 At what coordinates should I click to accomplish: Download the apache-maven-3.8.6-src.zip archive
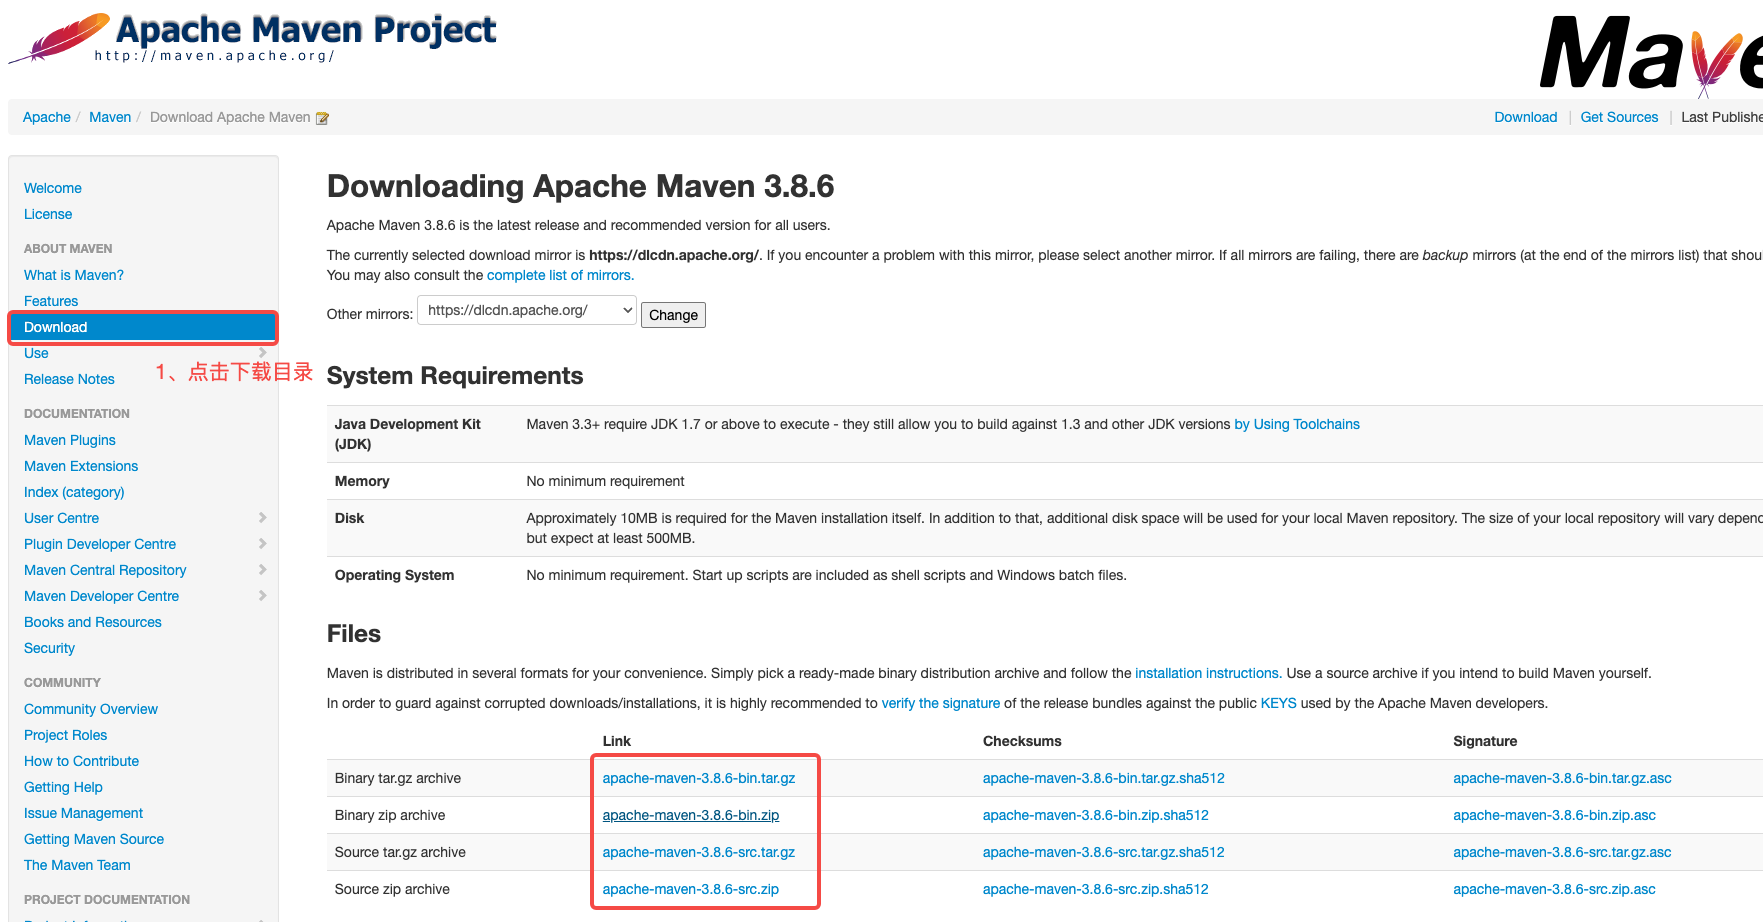pos(691,889)
